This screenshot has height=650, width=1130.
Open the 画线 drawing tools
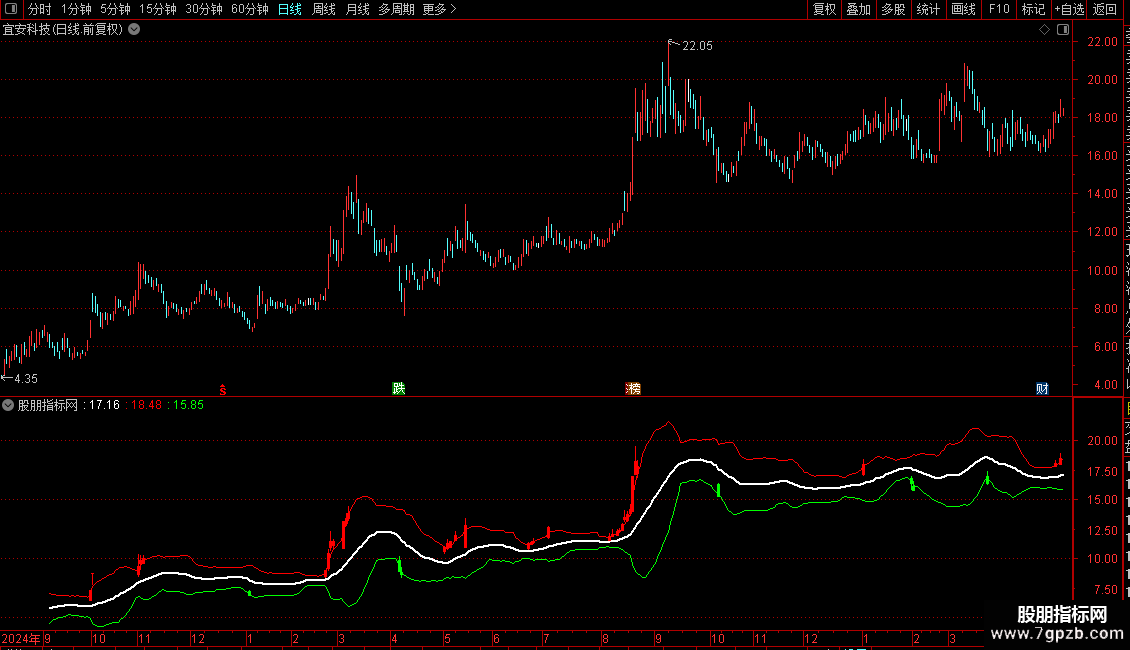[x=963, y=9]
